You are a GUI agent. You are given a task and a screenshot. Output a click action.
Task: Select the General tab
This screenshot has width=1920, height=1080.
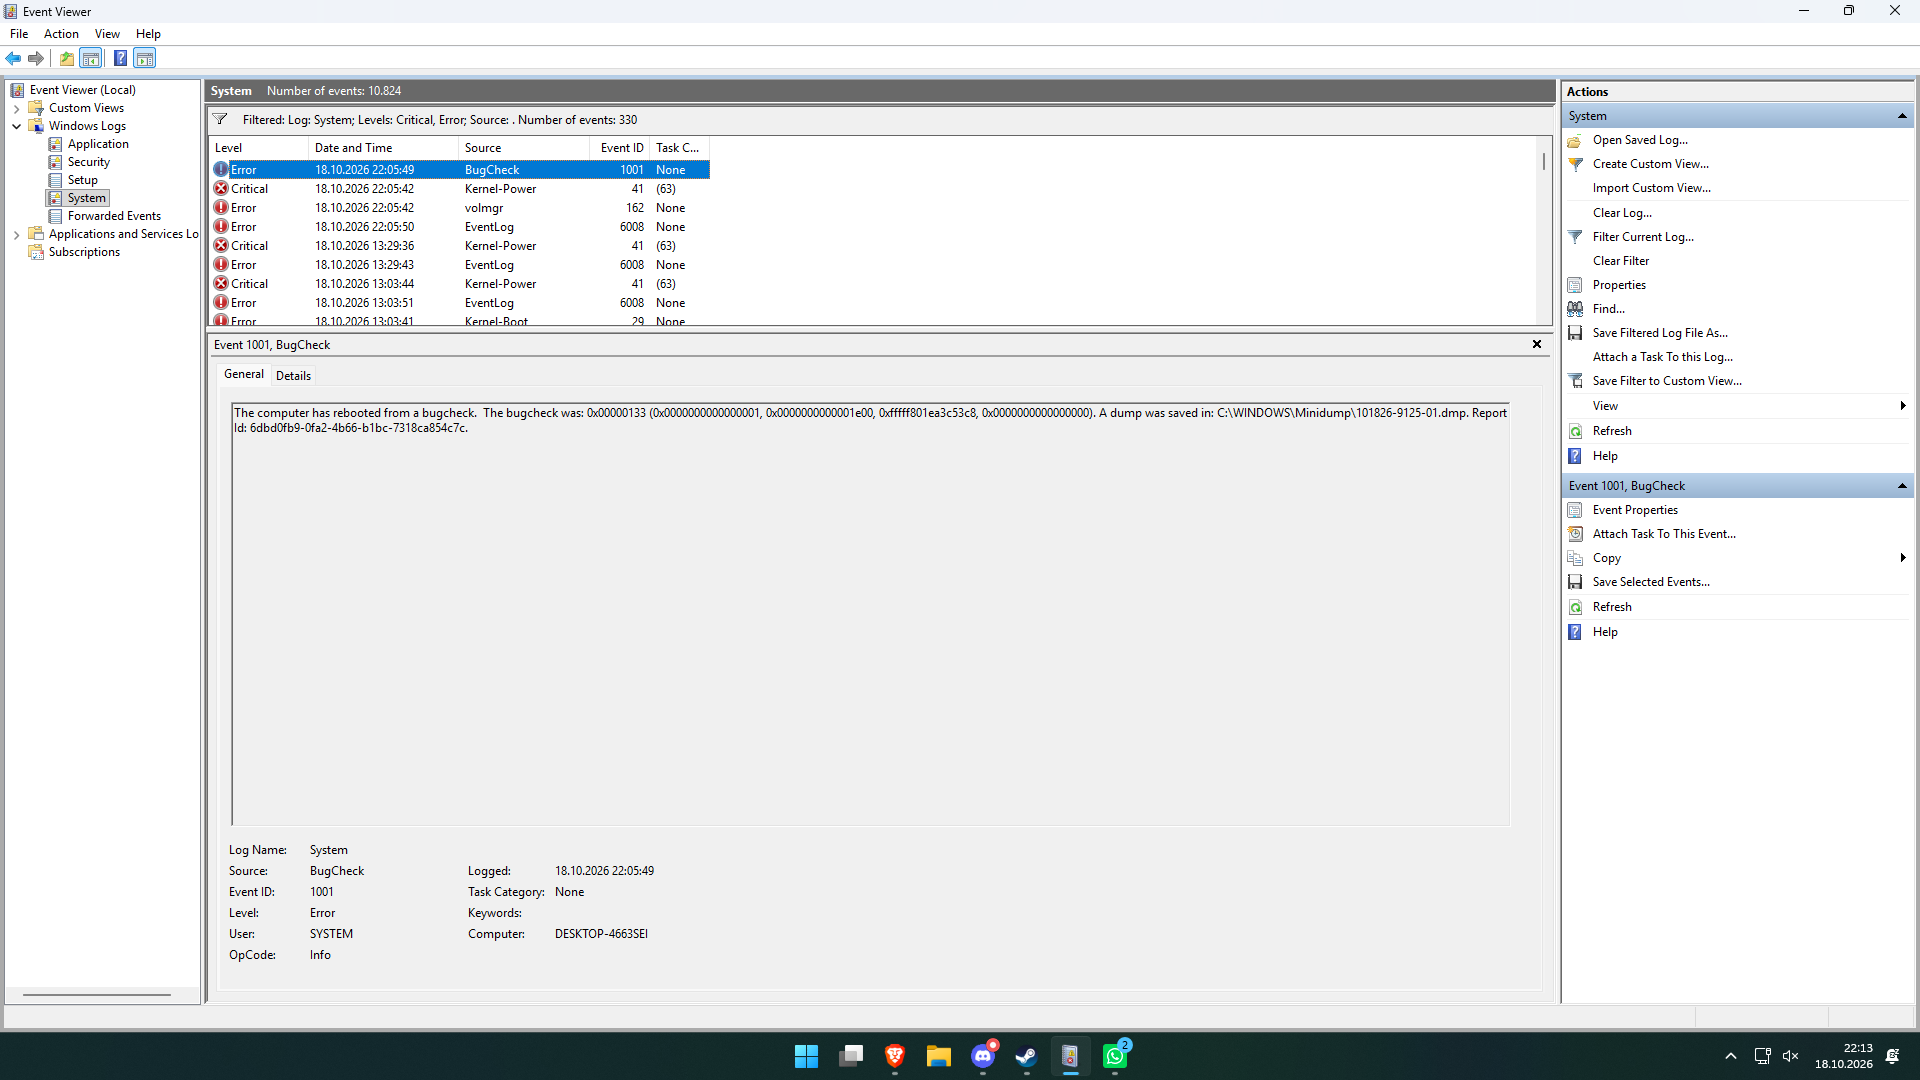coord(244,374)
